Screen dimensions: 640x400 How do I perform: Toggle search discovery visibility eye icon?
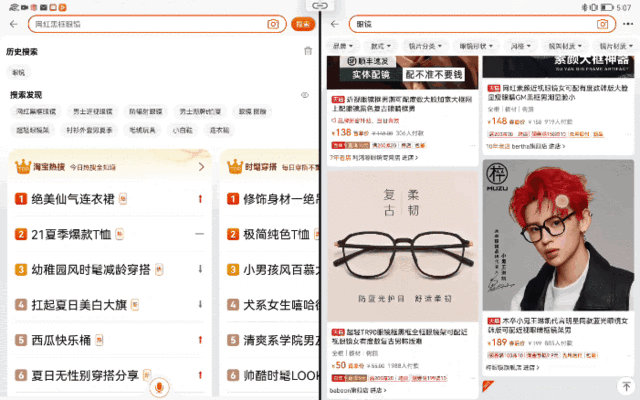coord(305,95)
